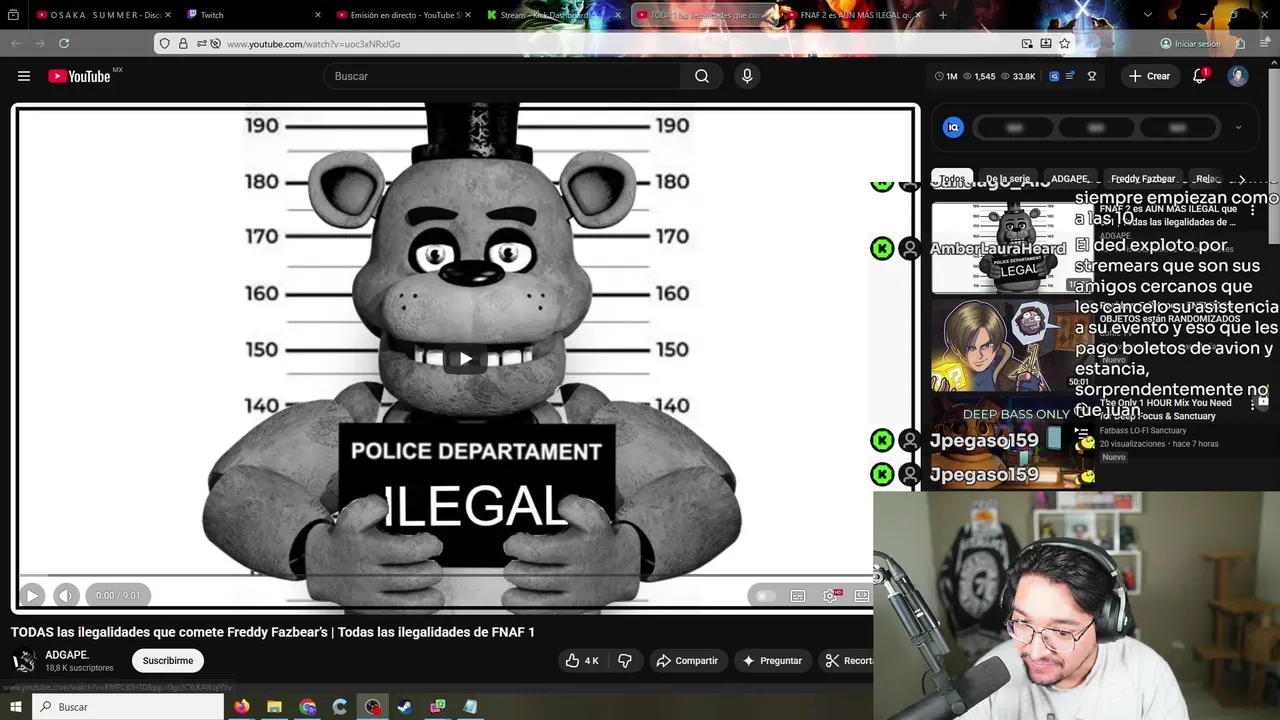Image resolution: width=1280 pixels, height=720 pixels.
Task: Select the Freddy Fazbear filter chip
Action: (1143, 179)
